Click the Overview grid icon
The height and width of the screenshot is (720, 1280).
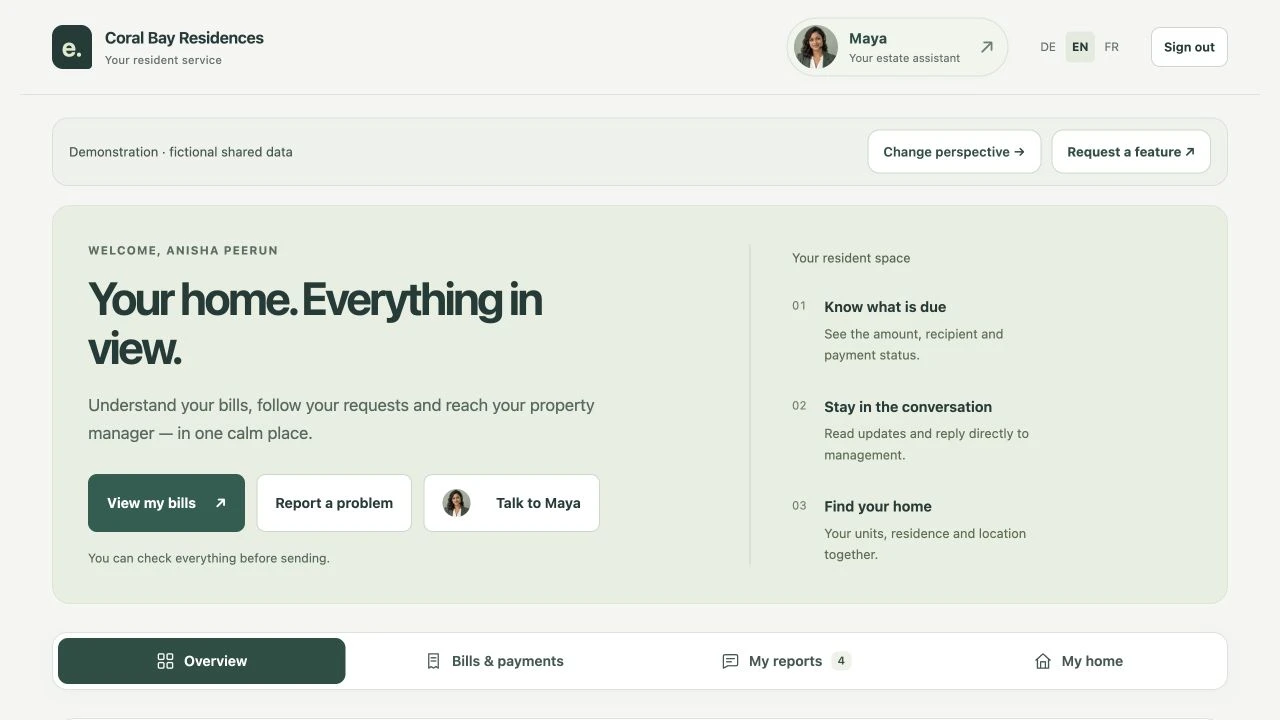pyautogui.click(x=166, y=661)
